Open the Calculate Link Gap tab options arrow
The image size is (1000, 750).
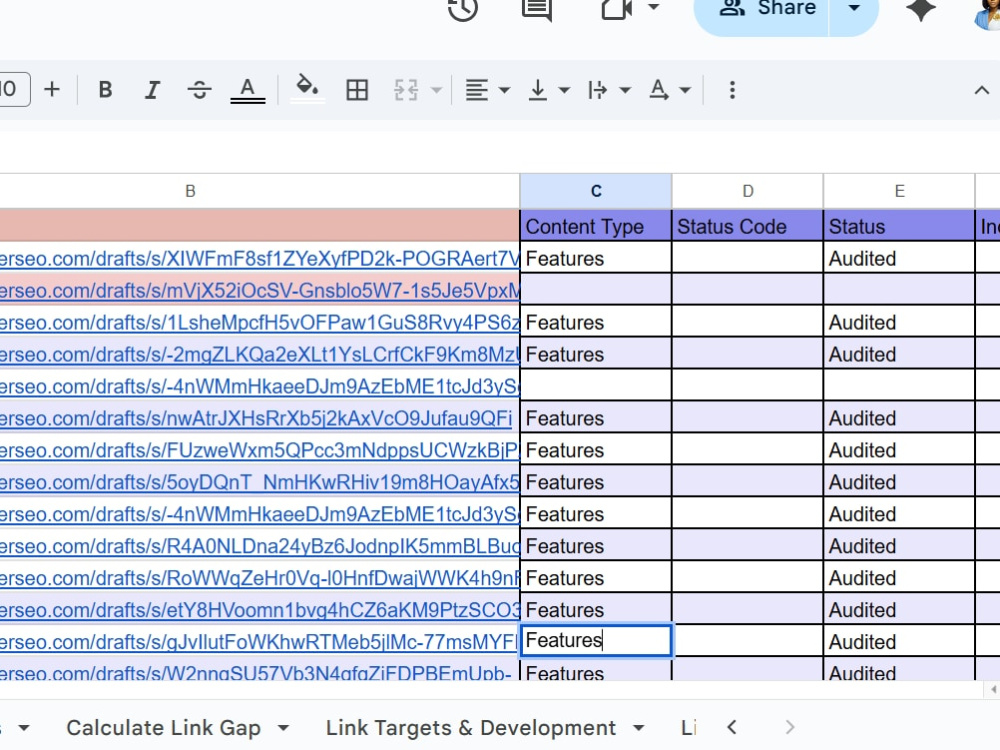click(x=284, y=728)
